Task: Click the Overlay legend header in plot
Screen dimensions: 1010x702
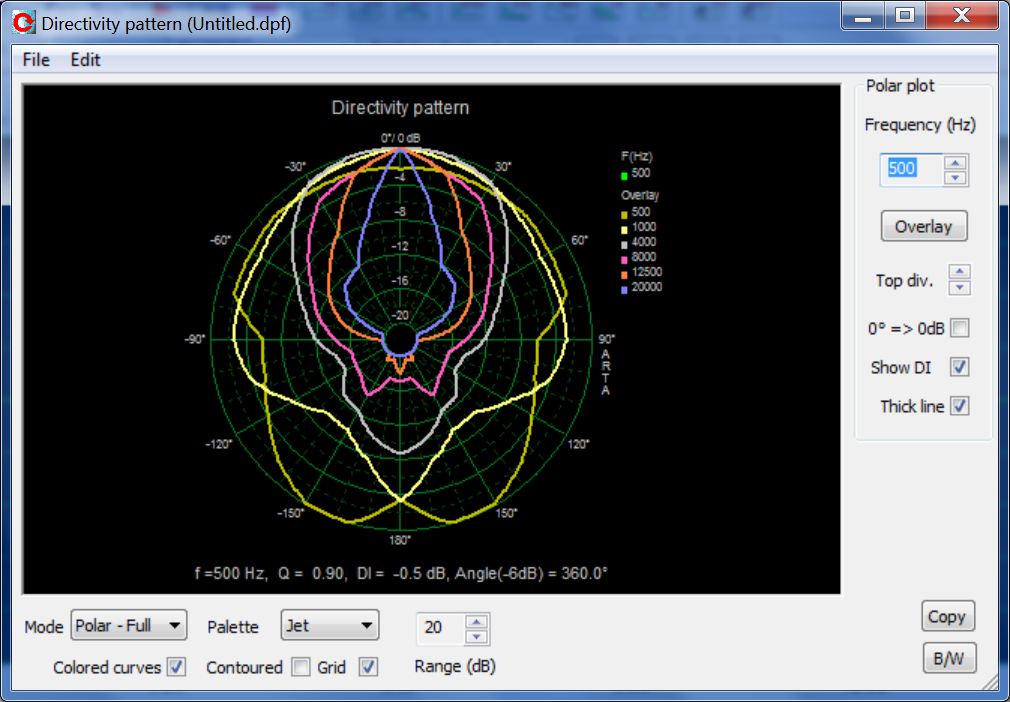Action: pyautogui.click(x=639, y=195)
